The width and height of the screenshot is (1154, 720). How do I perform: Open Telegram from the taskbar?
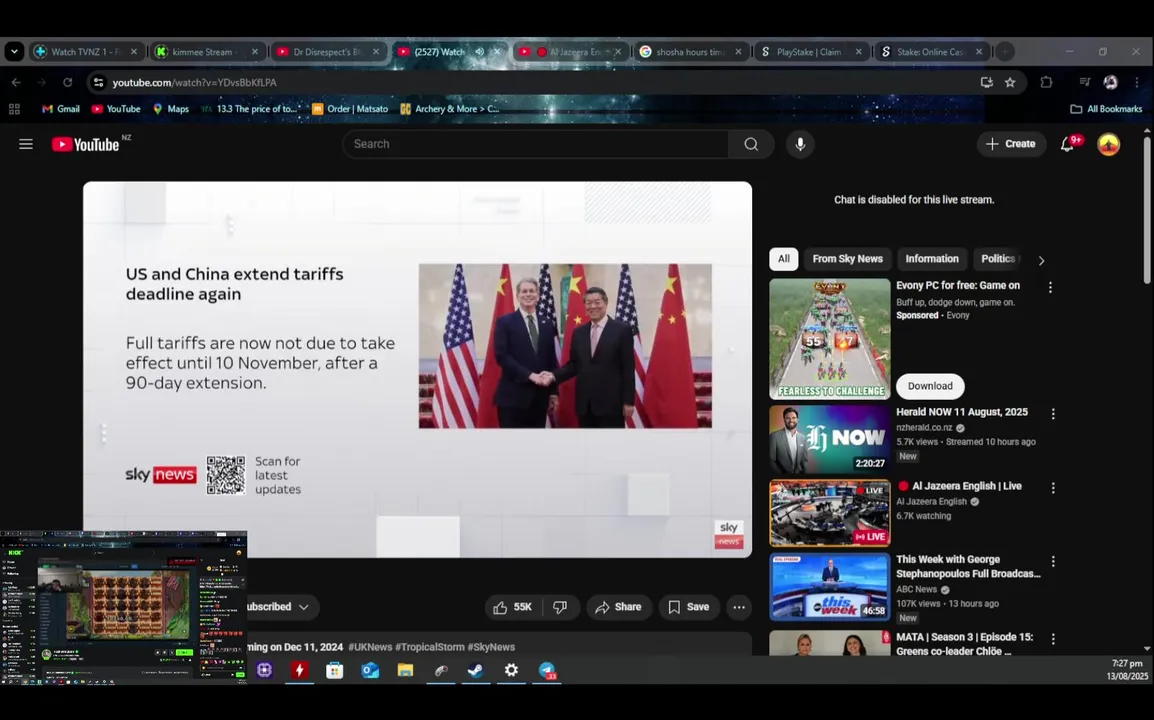tap(547, 671)
